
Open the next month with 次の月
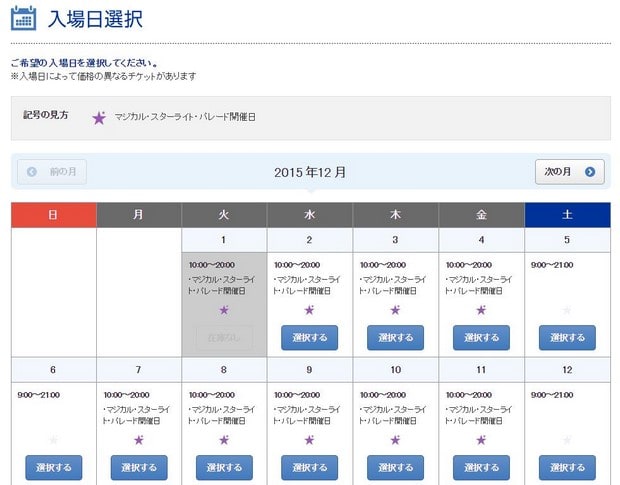point(569,172)
